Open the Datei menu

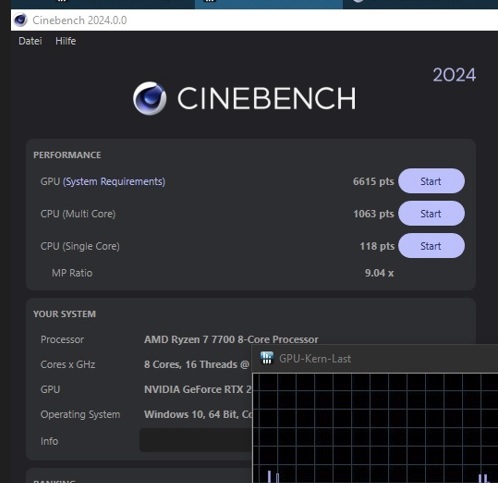coord(30,41)
